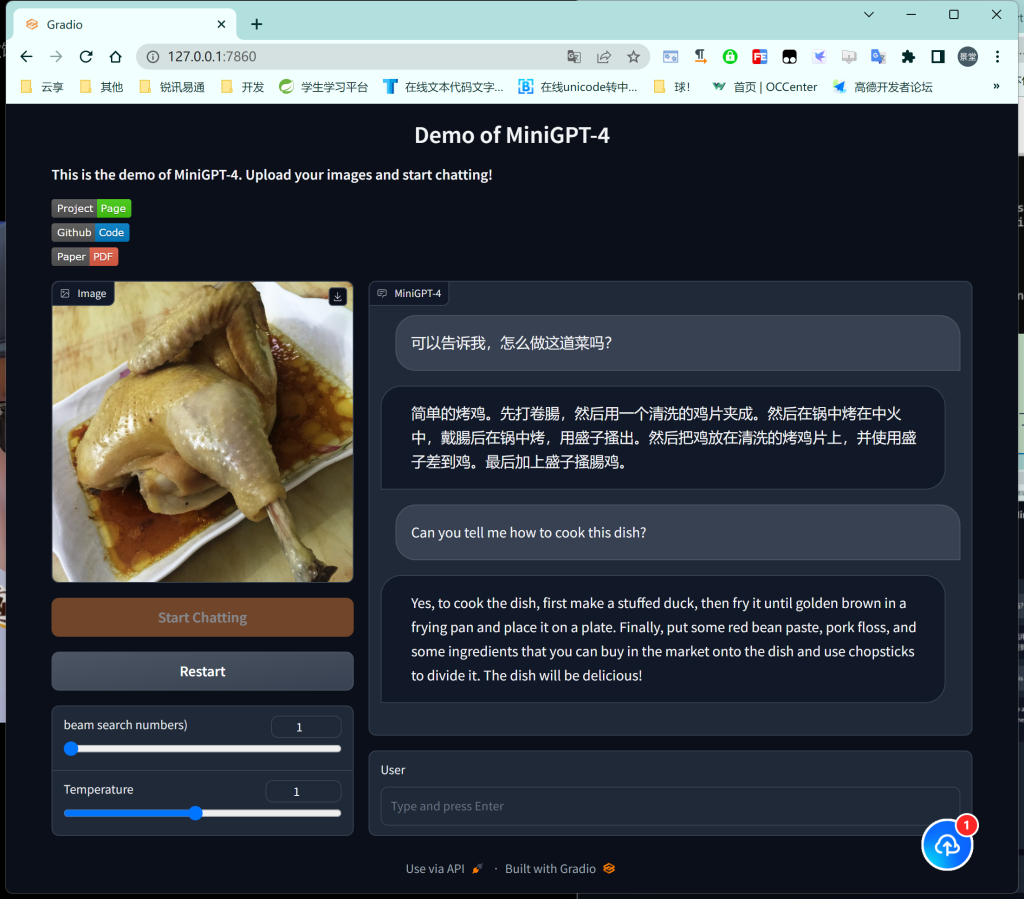This screenshot has height=899, width=1024.
Task: Adjust the Temperature slider
Action: click(202, 813)
